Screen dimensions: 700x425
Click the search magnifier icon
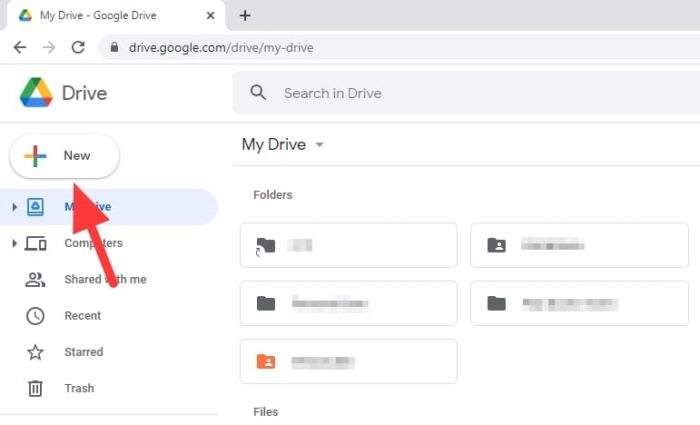point(258,93)
